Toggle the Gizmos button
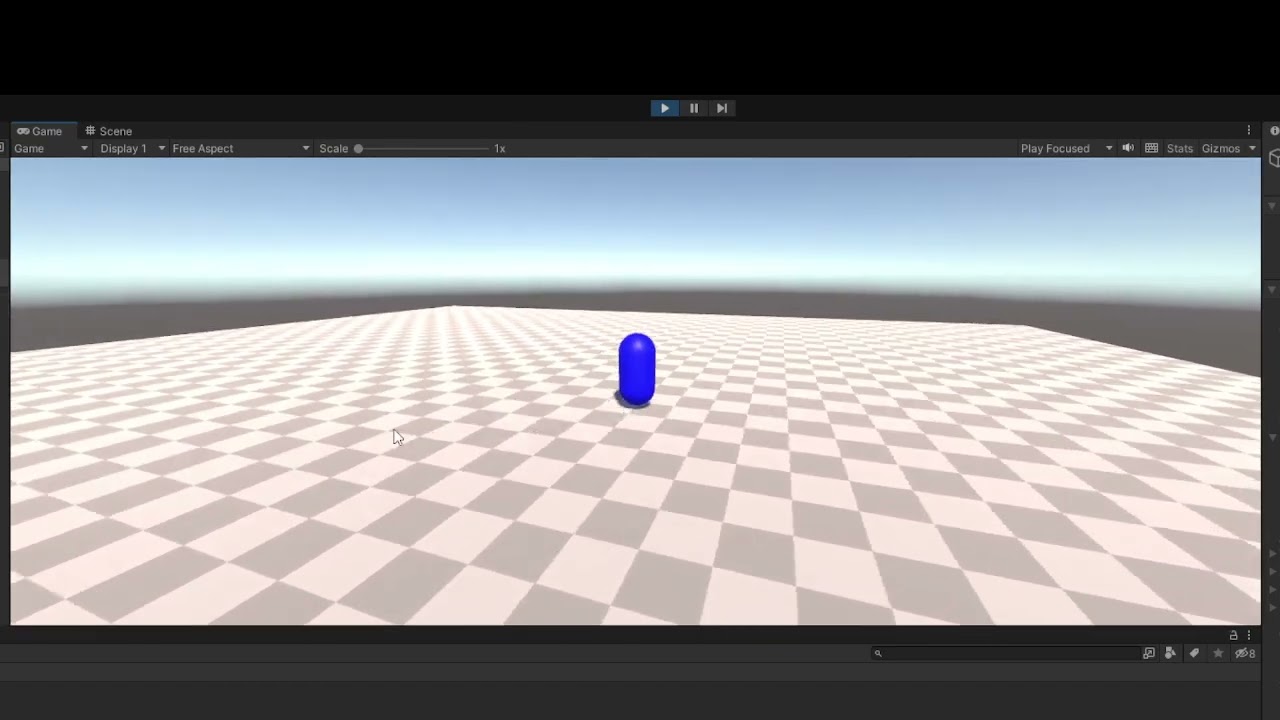 [x=1221, y=148]
